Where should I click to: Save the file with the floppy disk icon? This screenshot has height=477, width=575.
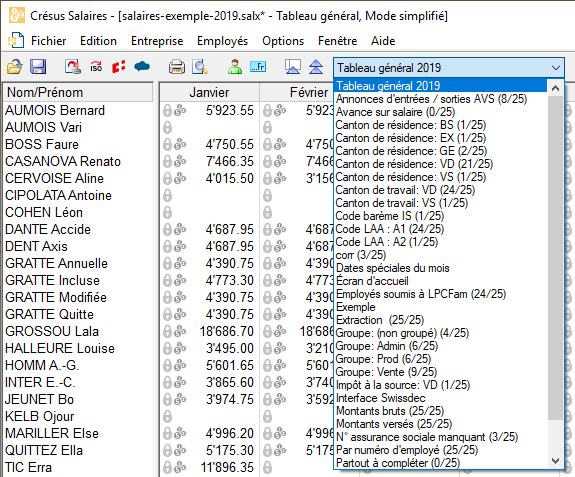tap(38, 67)
